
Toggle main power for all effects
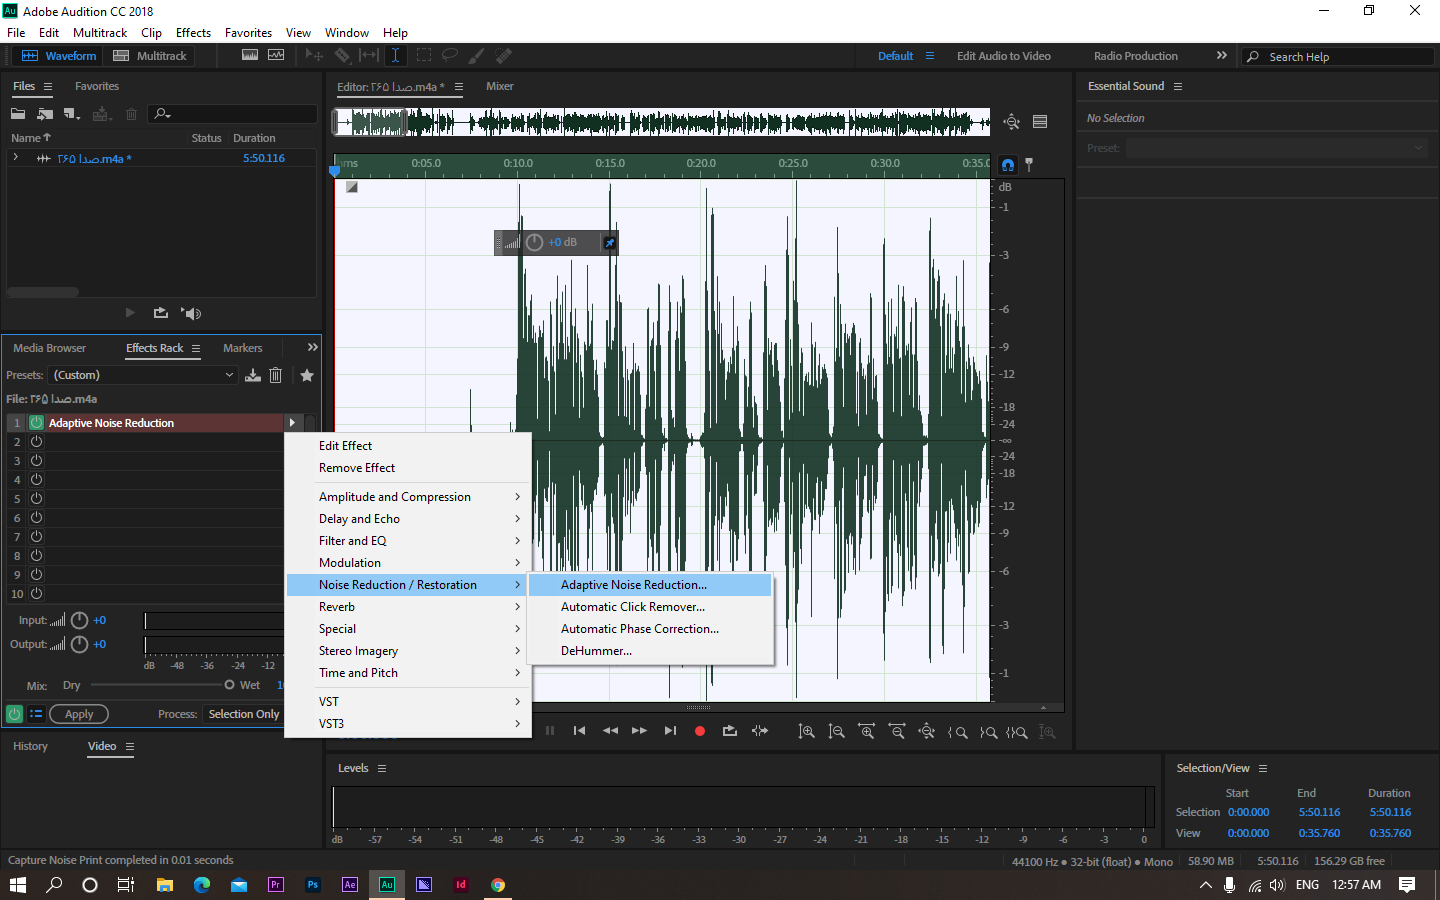14,714
